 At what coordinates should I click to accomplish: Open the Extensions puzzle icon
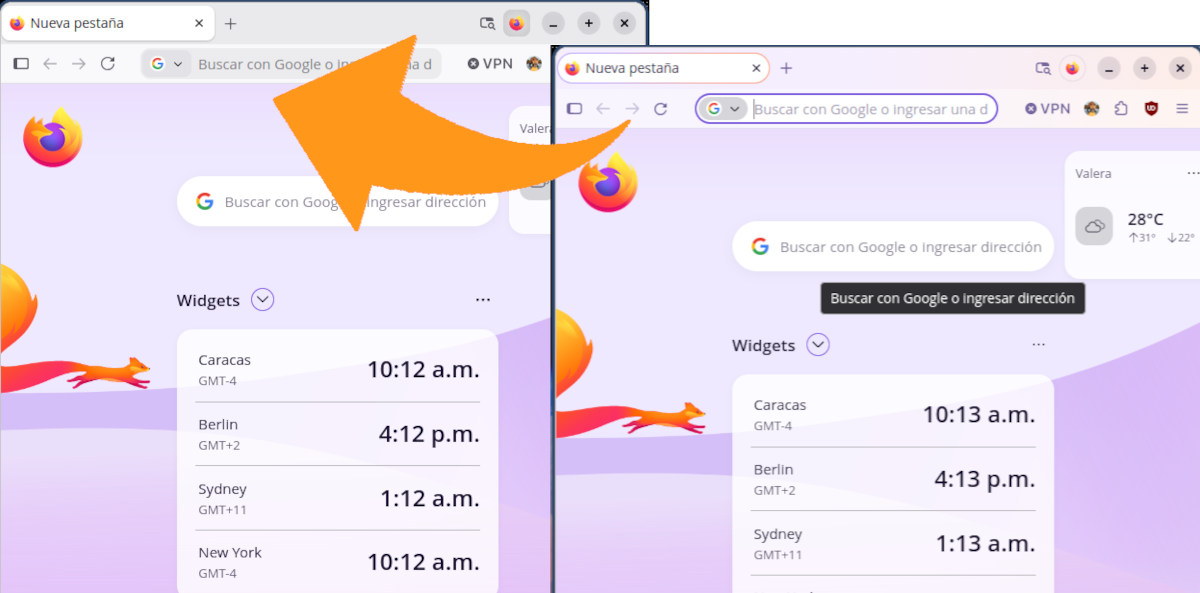coord(1121,109)
